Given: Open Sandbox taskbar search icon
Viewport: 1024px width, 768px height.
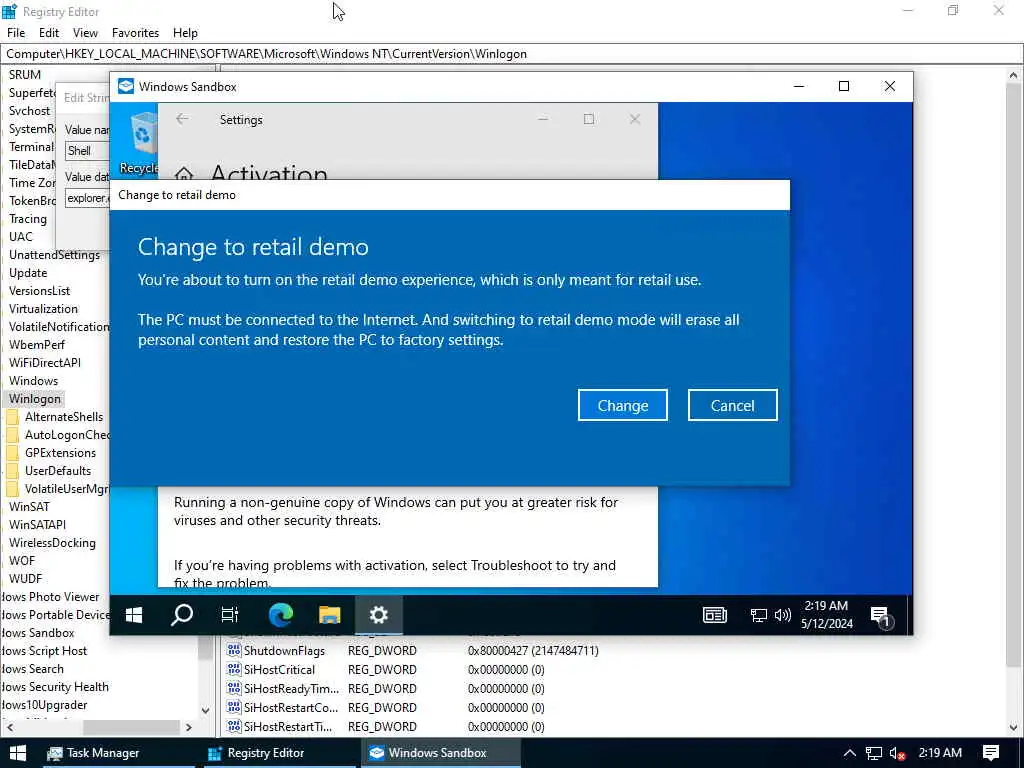Looking at the screenshot, I should tap(182, 615).
